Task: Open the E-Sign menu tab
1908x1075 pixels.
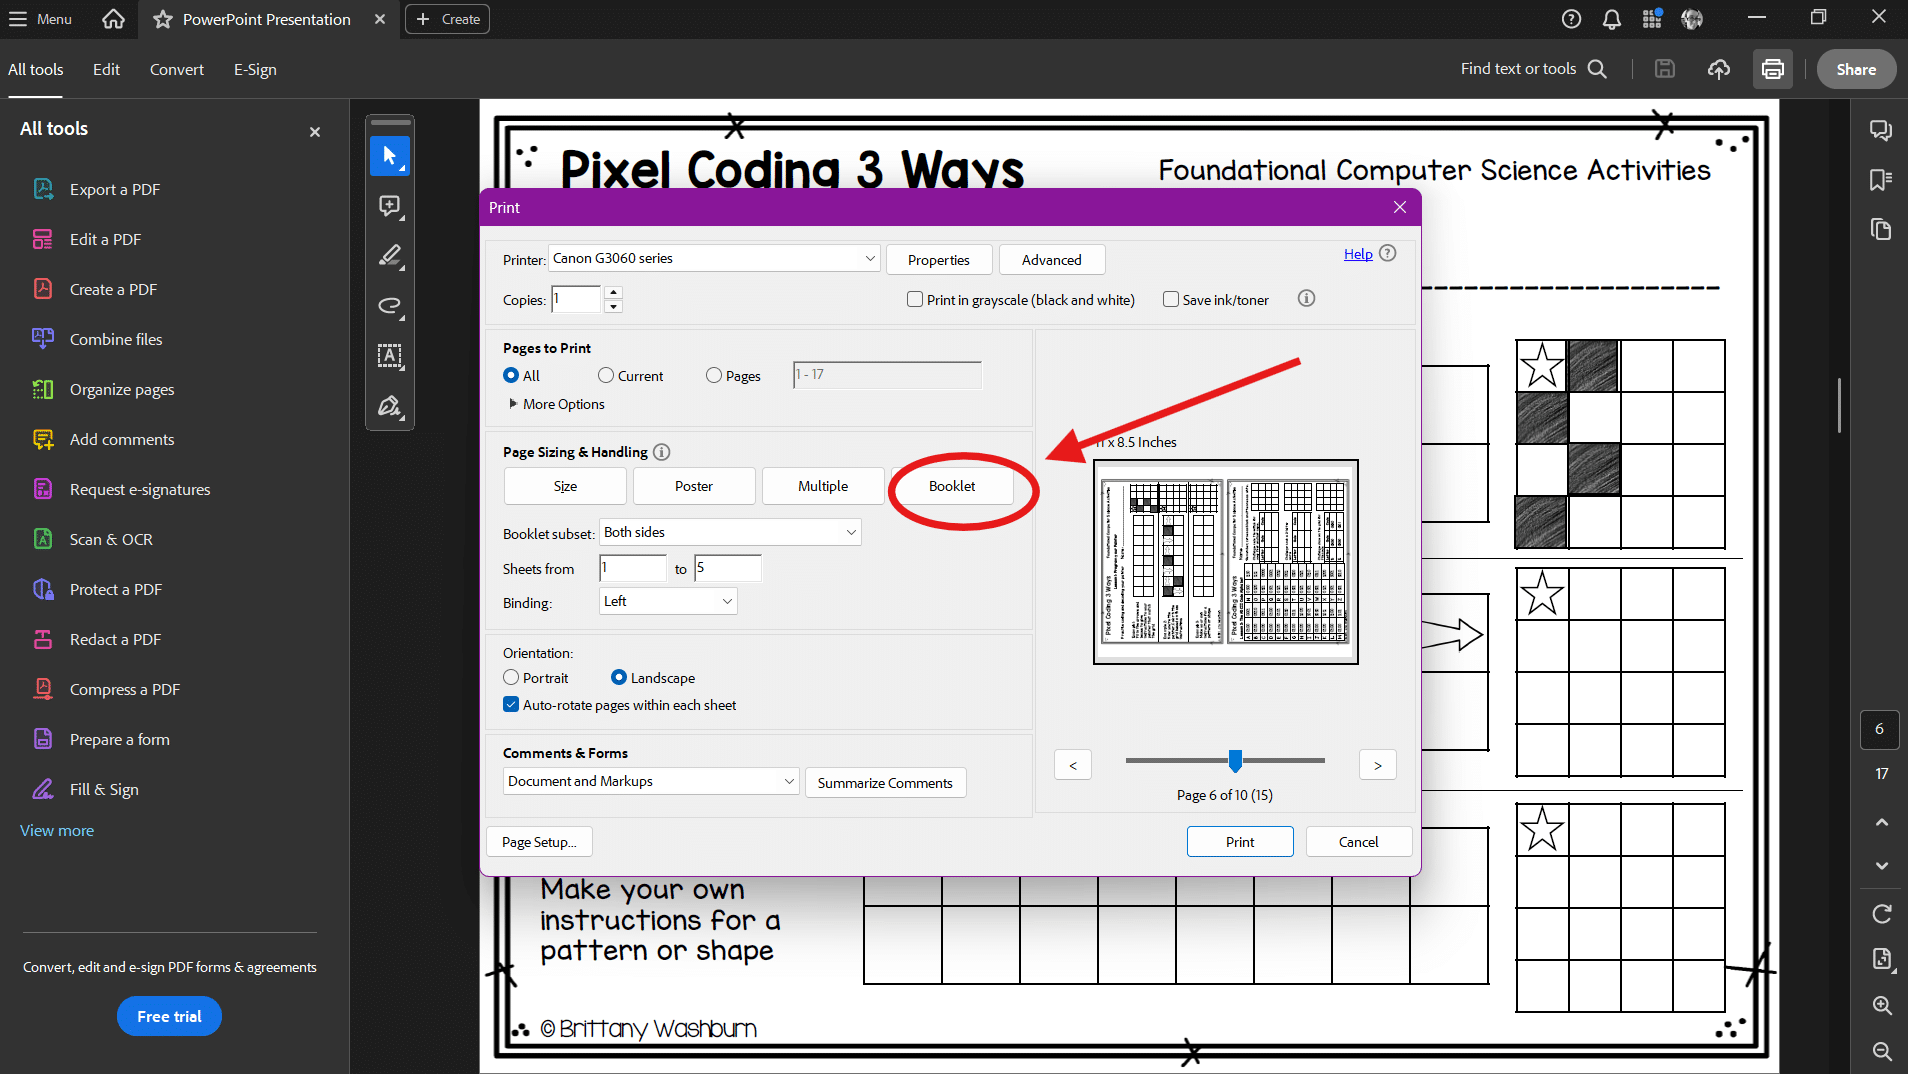Action: [255, 69]
